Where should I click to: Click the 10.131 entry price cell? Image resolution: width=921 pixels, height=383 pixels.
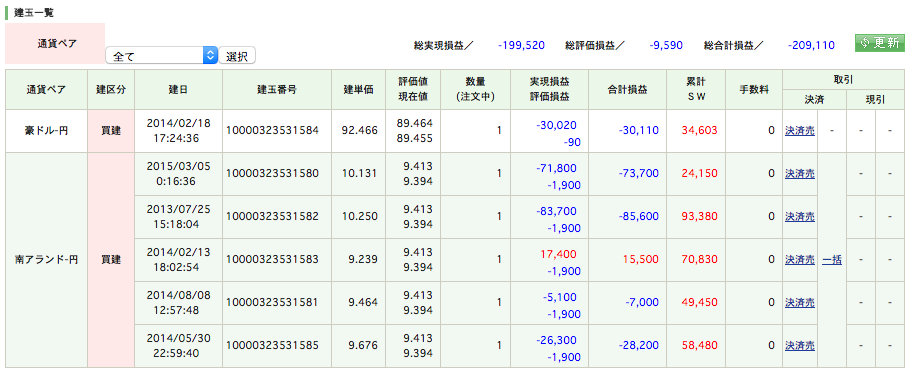(359, 174)
